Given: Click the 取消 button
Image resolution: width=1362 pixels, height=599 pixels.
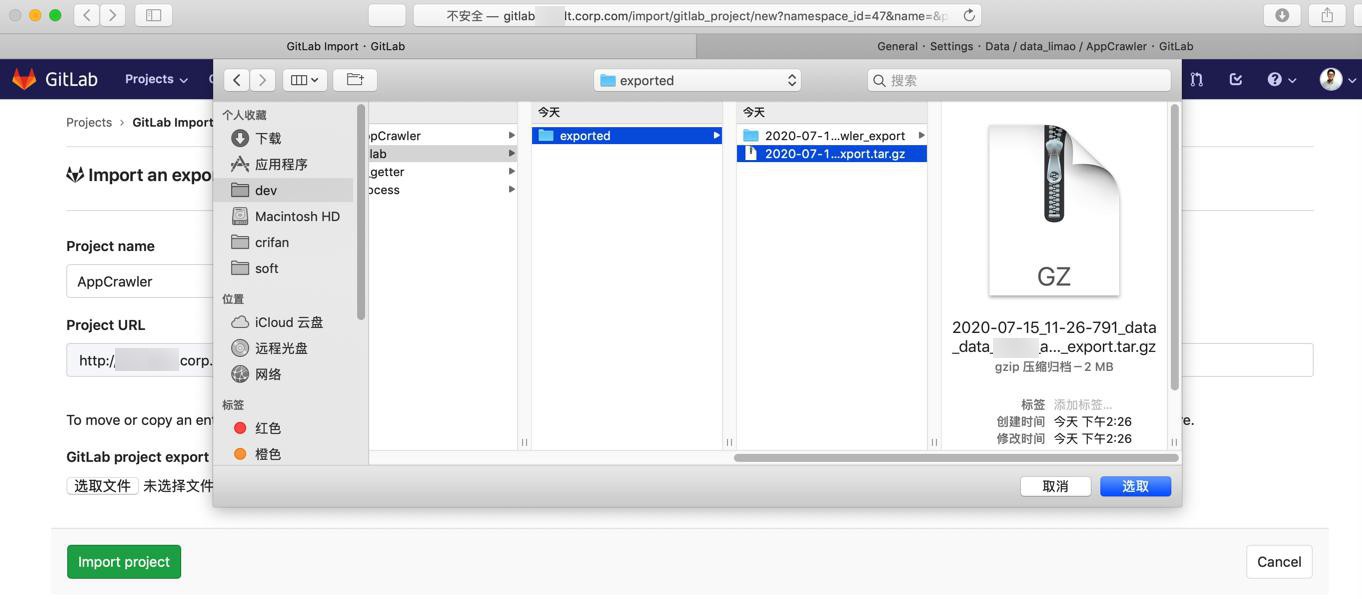Looking at the screenshot, I should [x=1055, y=486].
